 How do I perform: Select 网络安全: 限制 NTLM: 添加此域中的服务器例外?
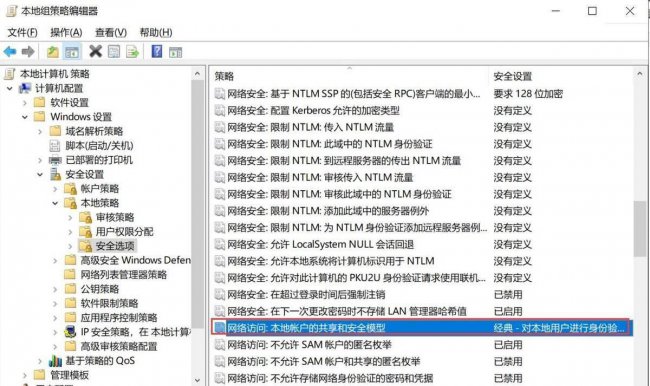point(328,211)
